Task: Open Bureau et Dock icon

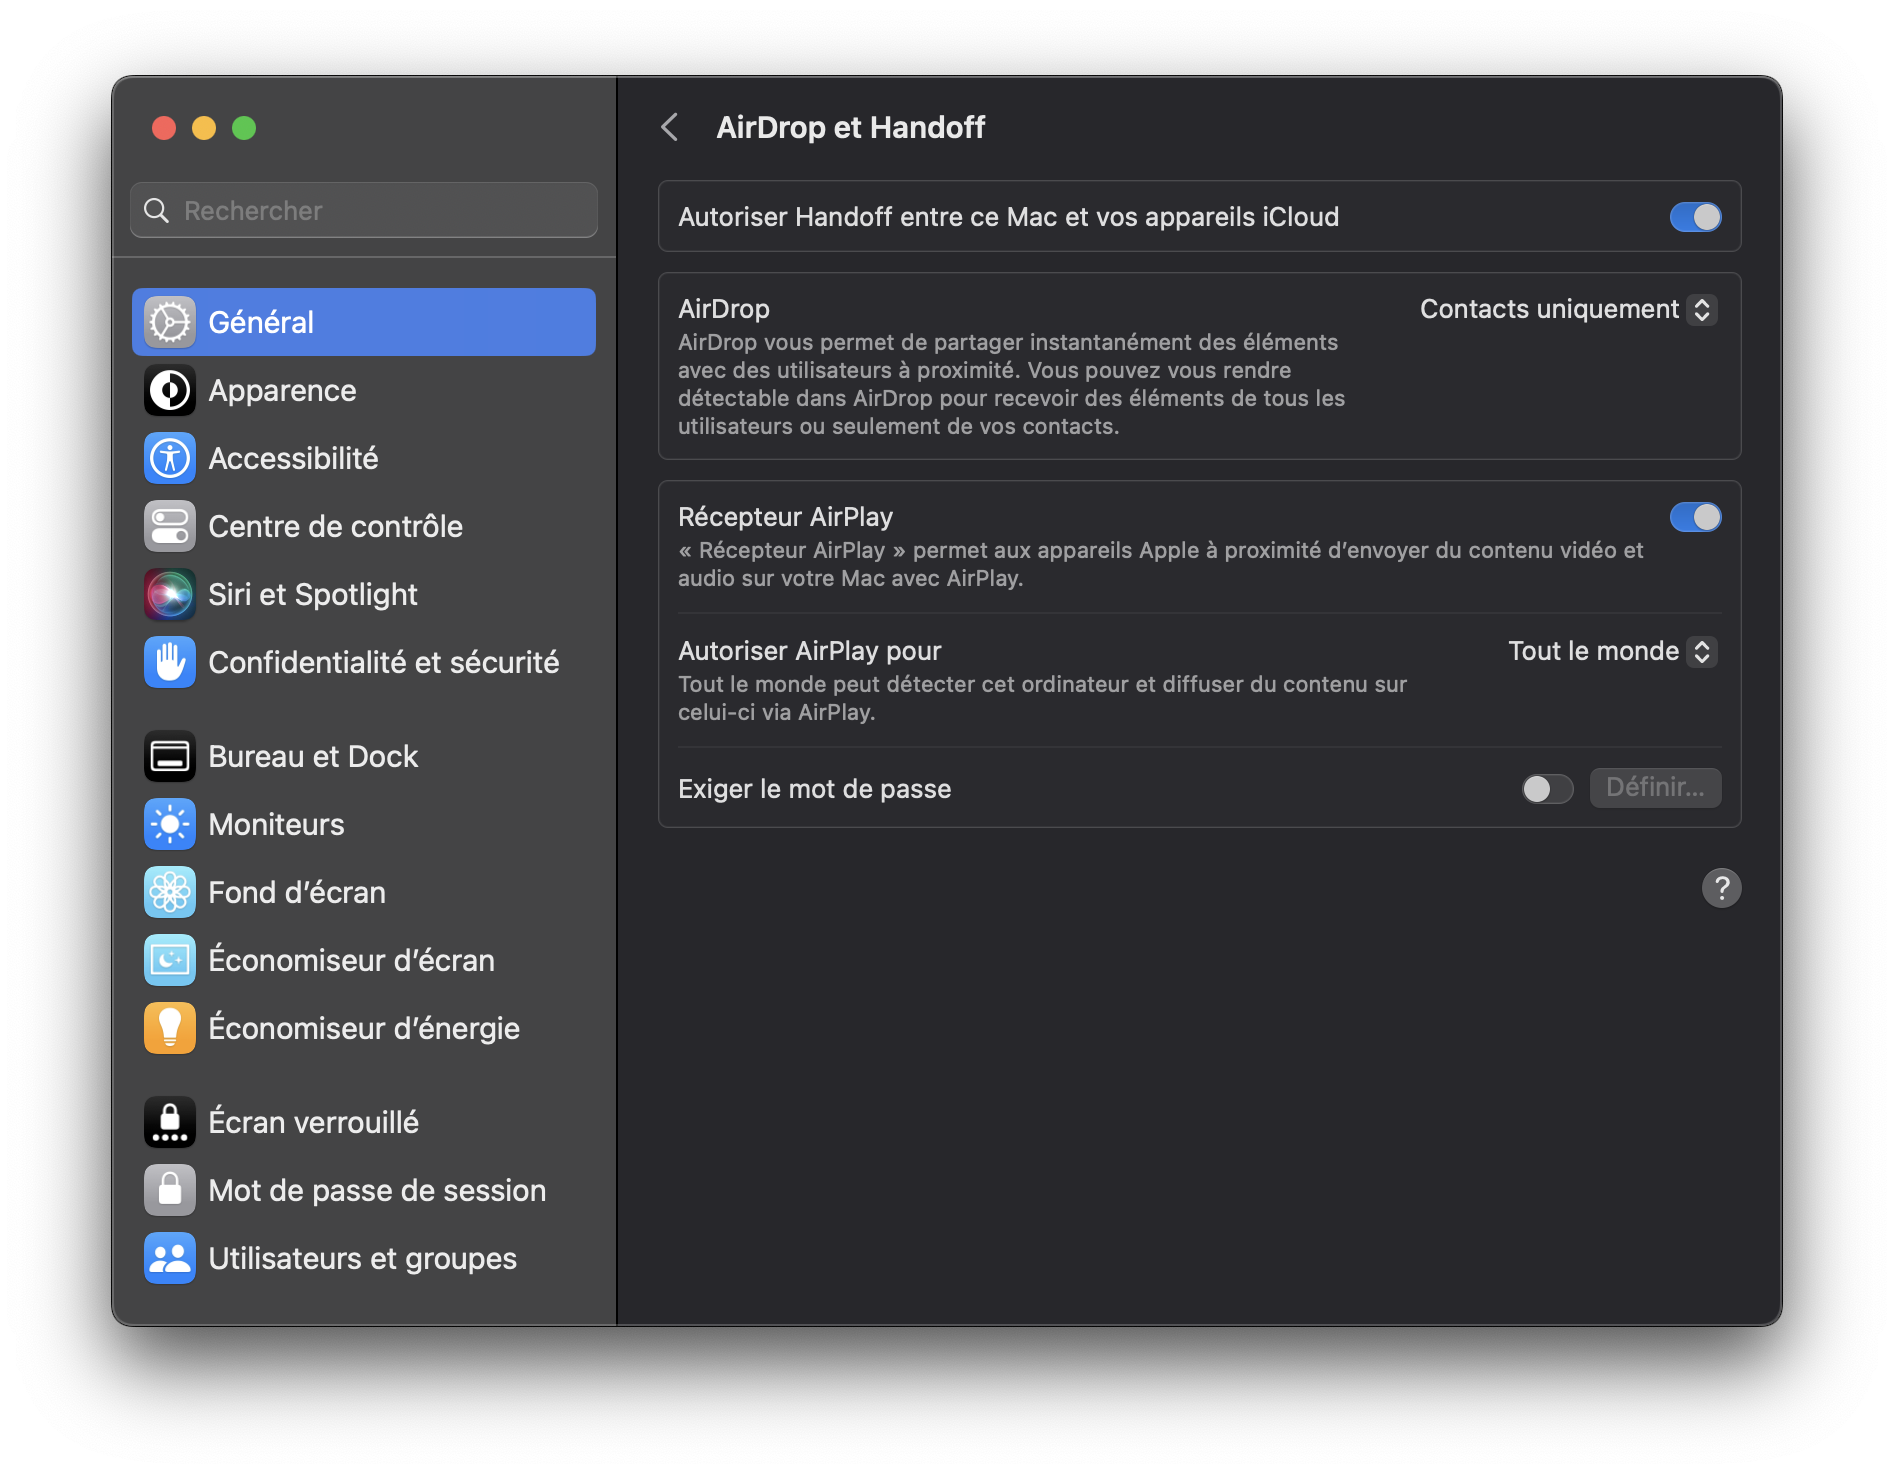Action: click(x=170, y=756)
